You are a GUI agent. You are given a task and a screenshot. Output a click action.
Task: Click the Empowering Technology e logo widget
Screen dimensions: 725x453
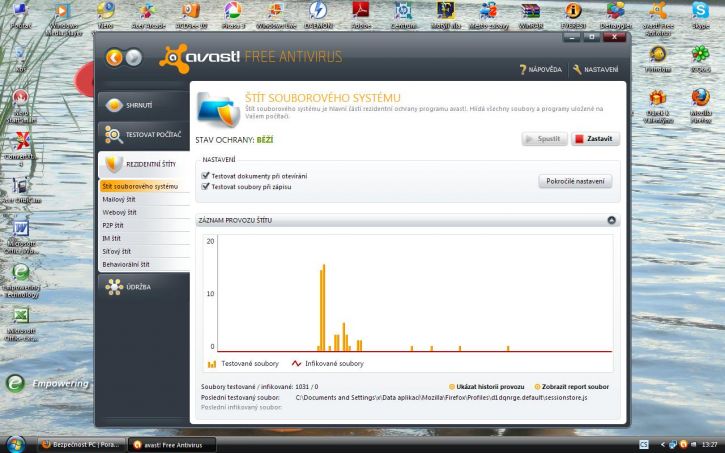15,383
